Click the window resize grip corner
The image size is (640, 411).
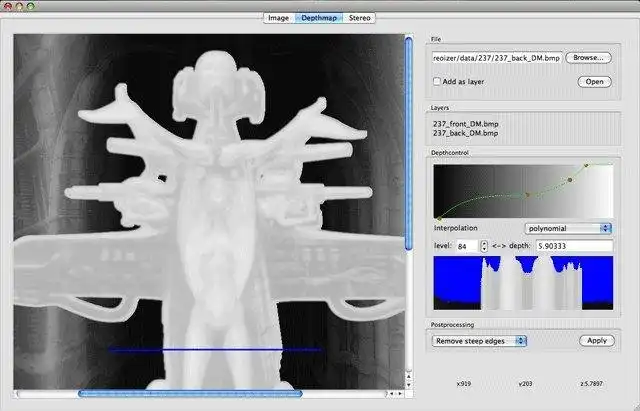coord(636,407)
